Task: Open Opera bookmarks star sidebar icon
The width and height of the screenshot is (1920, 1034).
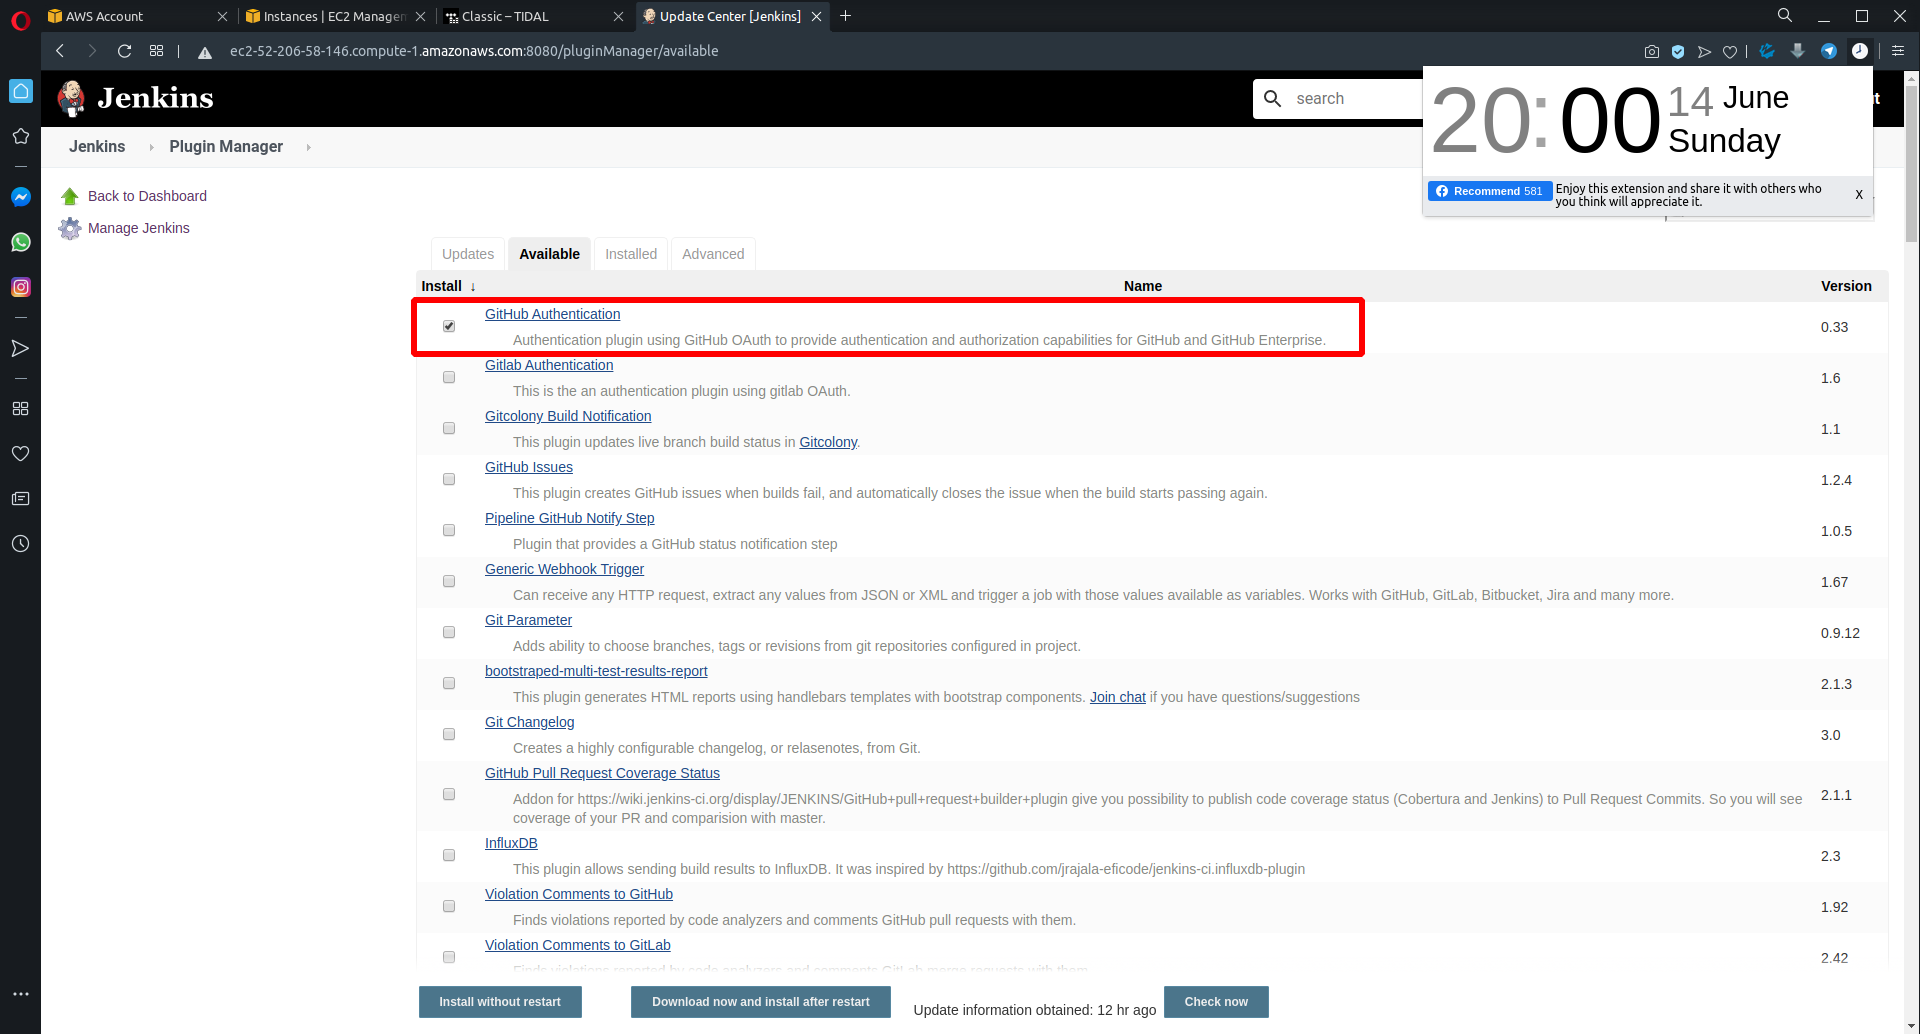Action: [20, 136]
